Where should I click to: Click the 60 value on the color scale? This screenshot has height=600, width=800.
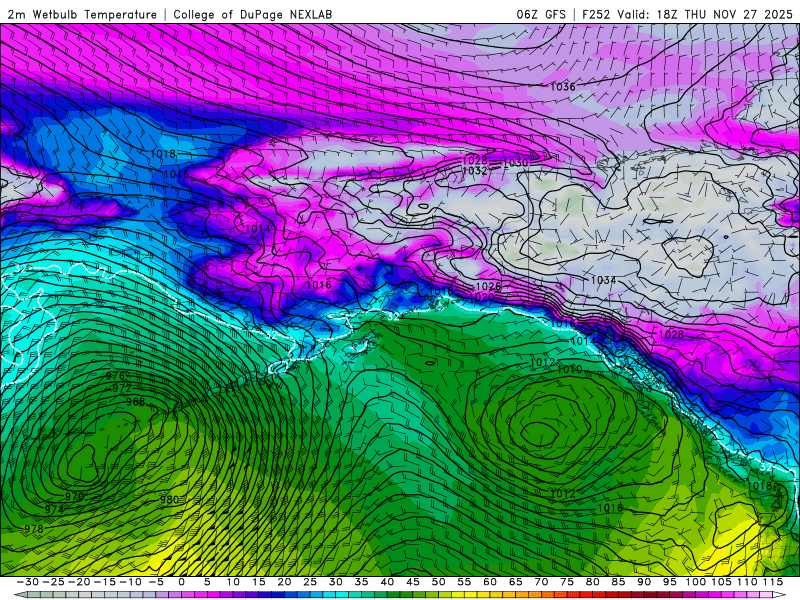point(490,582)
